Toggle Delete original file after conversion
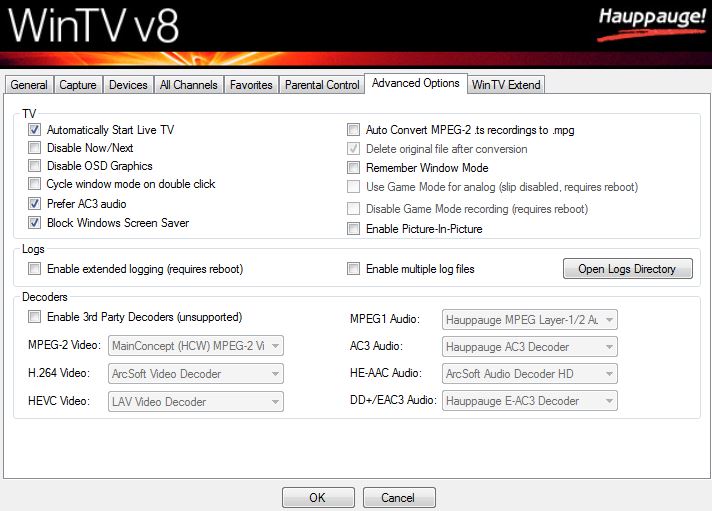Viewport: 712px width, 511px height. (x=353, y=149)
